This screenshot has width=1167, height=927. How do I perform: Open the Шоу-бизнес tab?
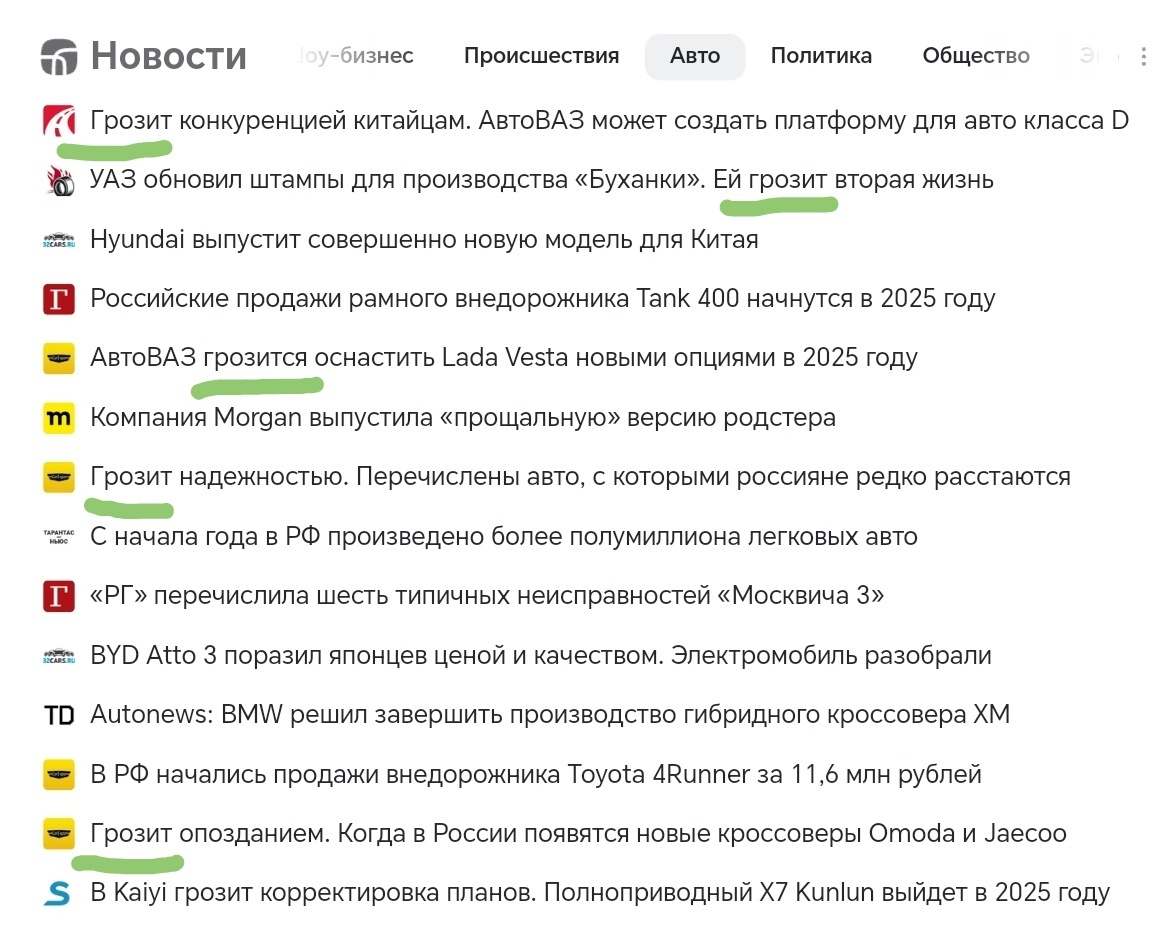355,56
